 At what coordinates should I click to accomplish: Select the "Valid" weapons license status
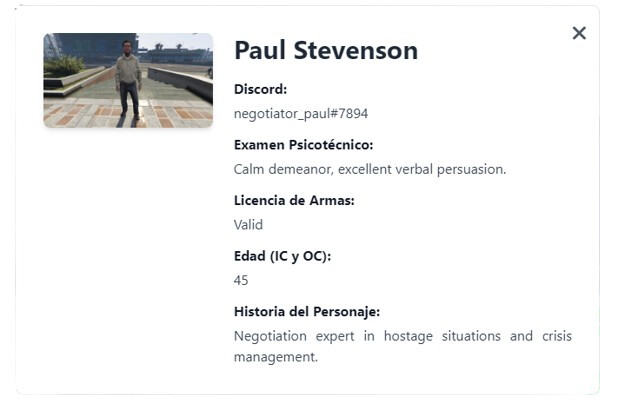(x=248, y=225)
